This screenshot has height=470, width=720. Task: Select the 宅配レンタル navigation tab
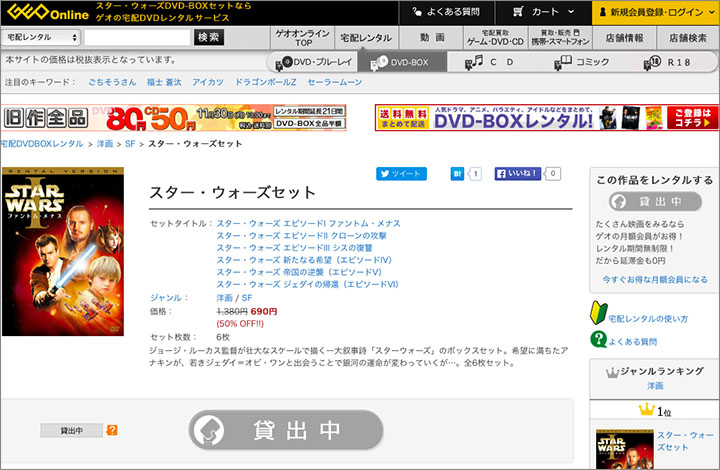tap(366, 38)
